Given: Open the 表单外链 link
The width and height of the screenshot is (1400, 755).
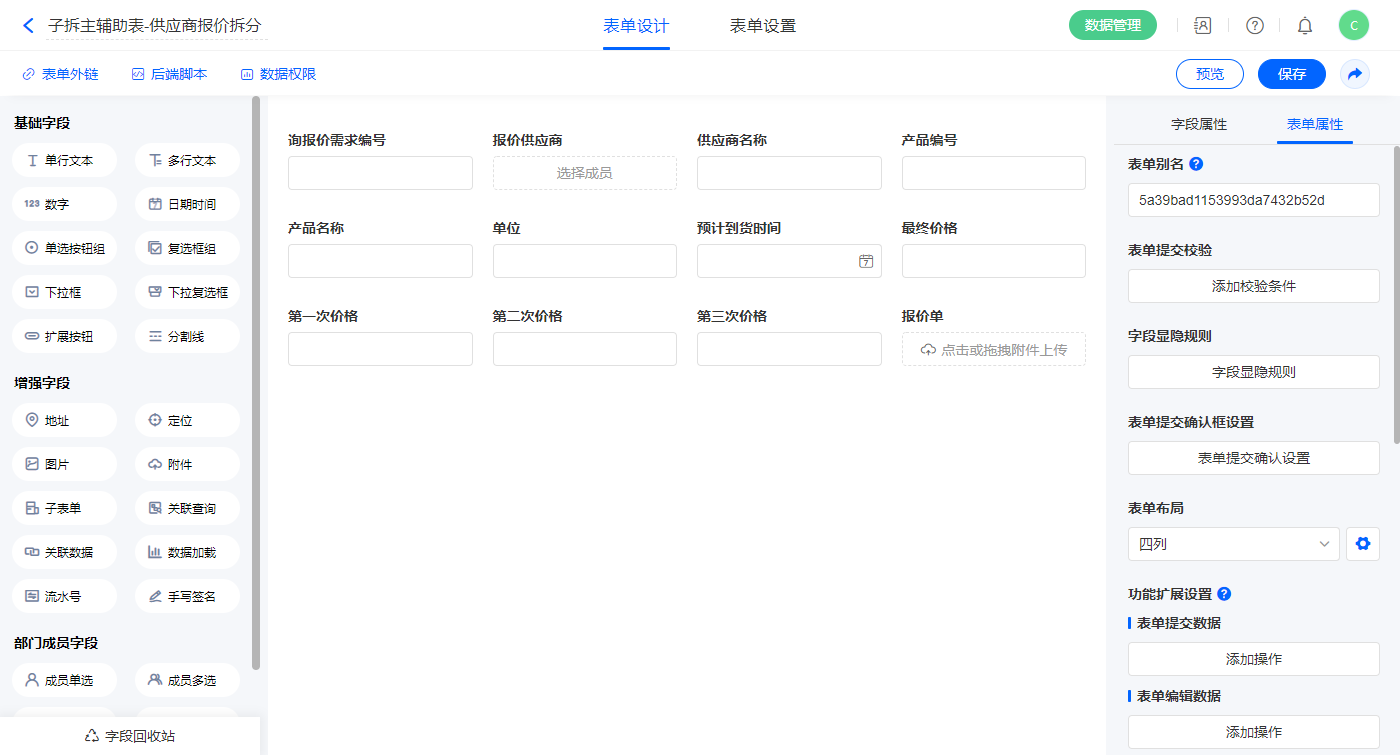Looking at the screenshot, I should (x=60, y=74).
